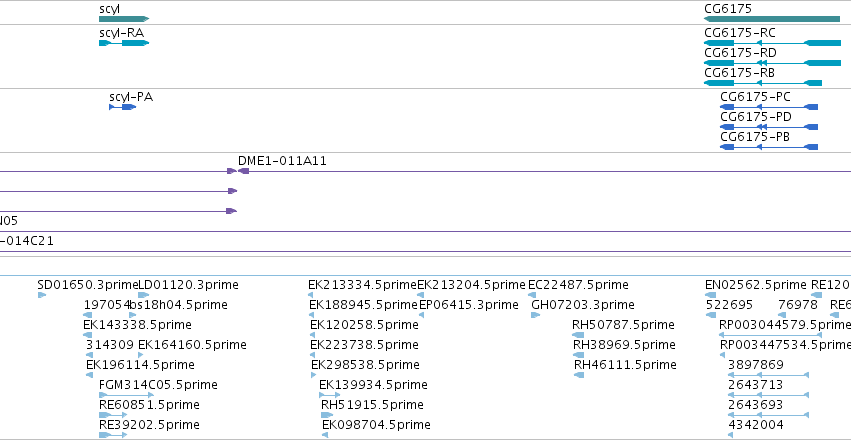Click the scyl-PA protein glyph
The image size is (851, 440).
[x=122, y=107]
